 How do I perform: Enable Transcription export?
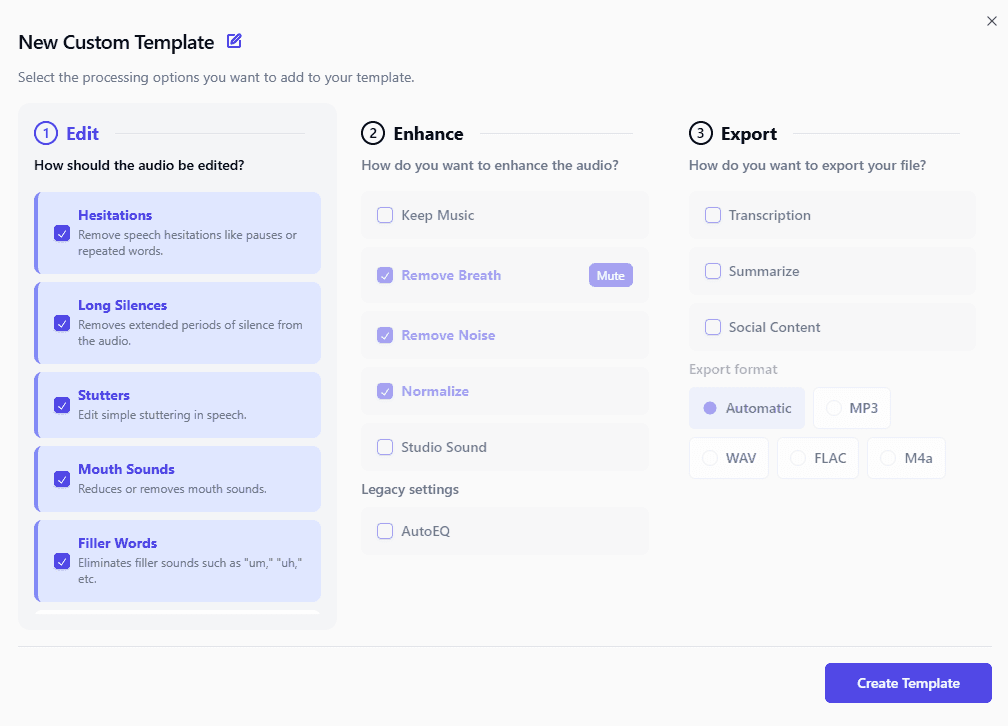(x=713, y=215)
